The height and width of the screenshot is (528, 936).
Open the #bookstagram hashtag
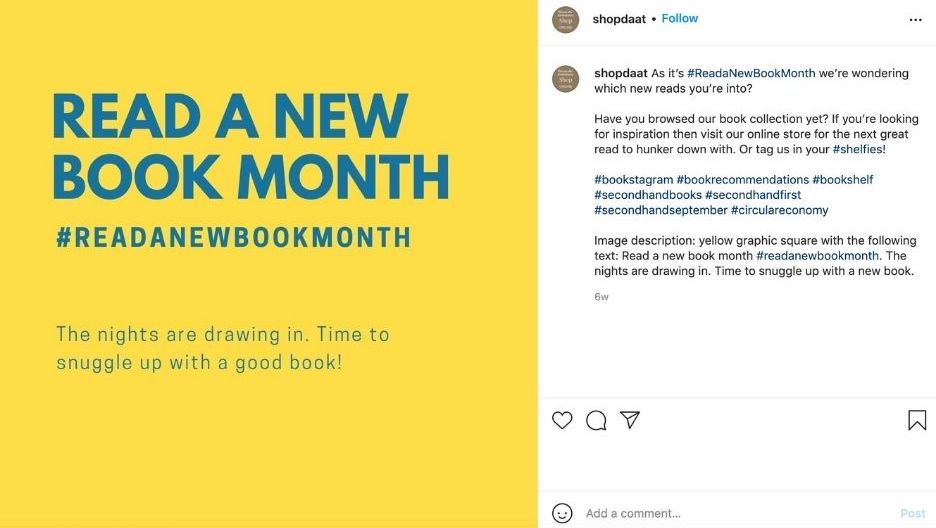click(x=633, y=180)
